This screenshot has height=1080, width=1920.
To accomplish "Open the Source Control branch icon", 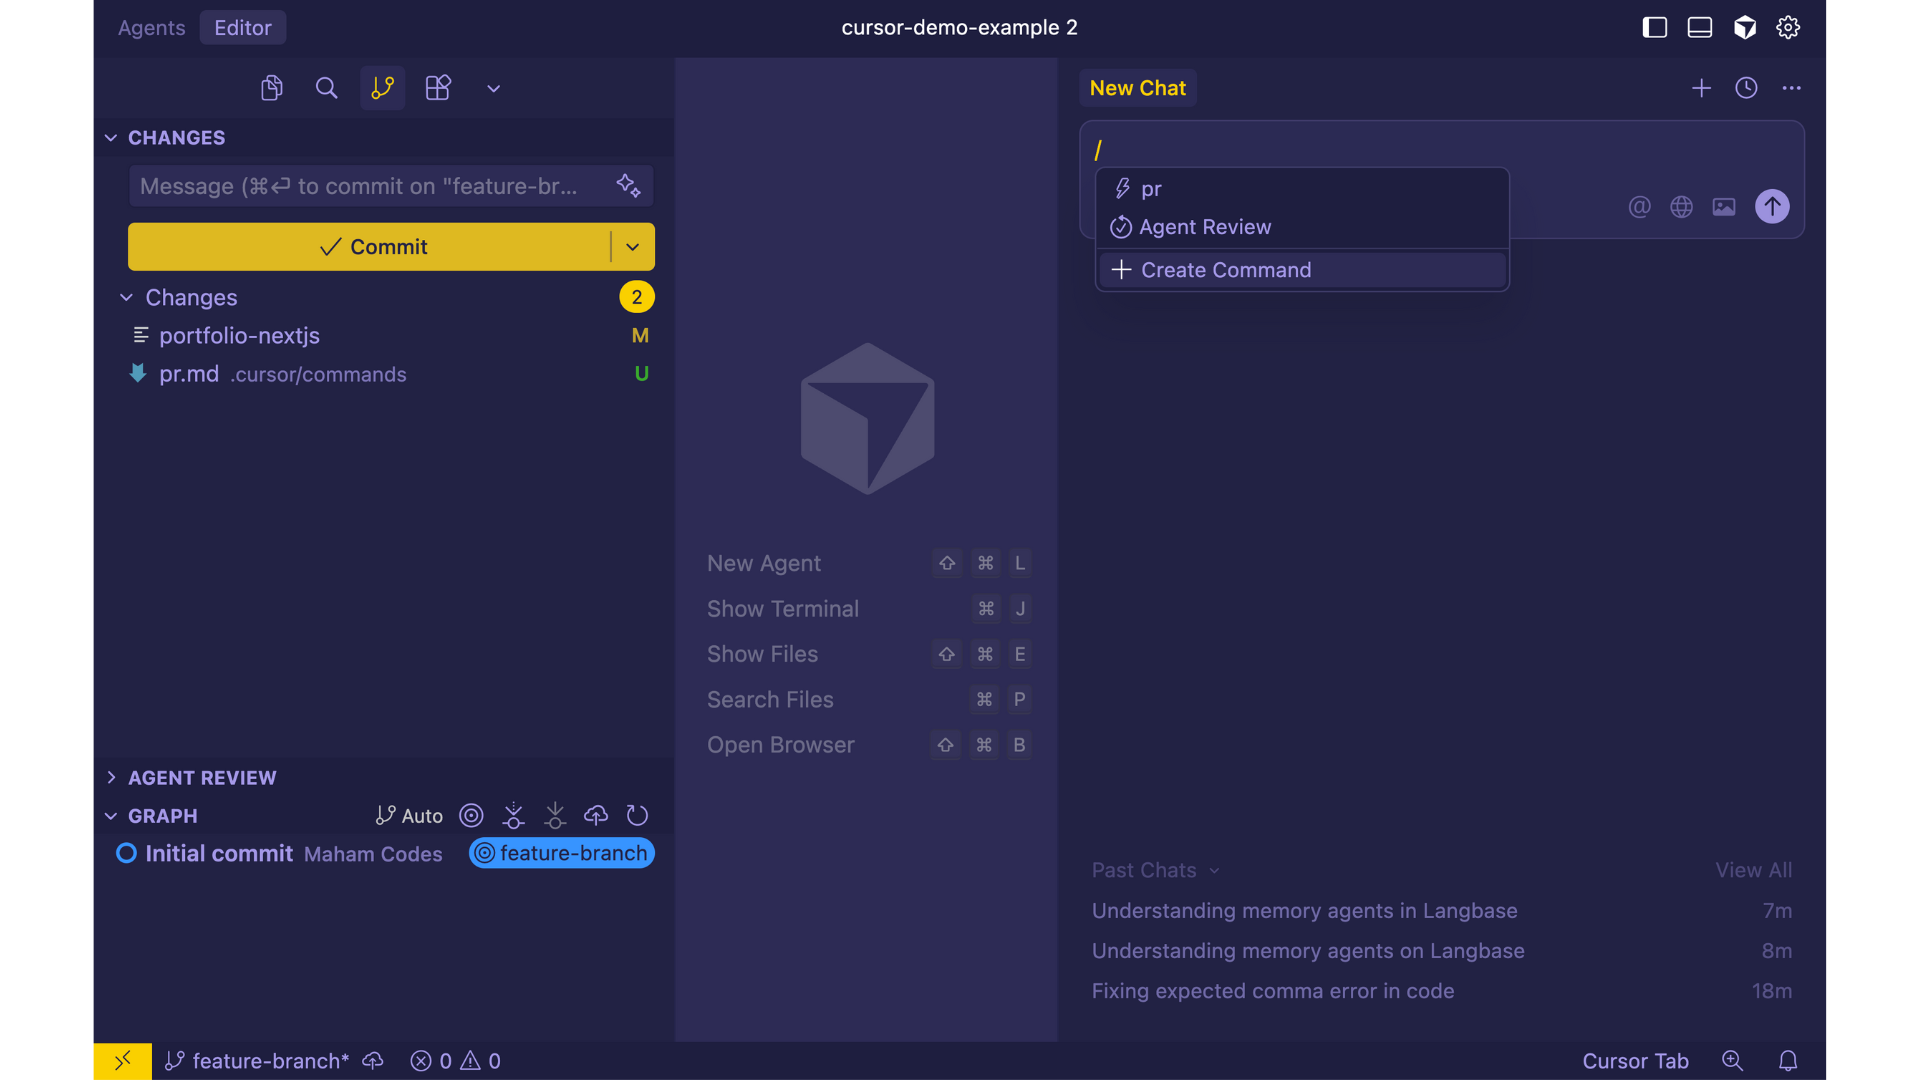I will 382,88.
